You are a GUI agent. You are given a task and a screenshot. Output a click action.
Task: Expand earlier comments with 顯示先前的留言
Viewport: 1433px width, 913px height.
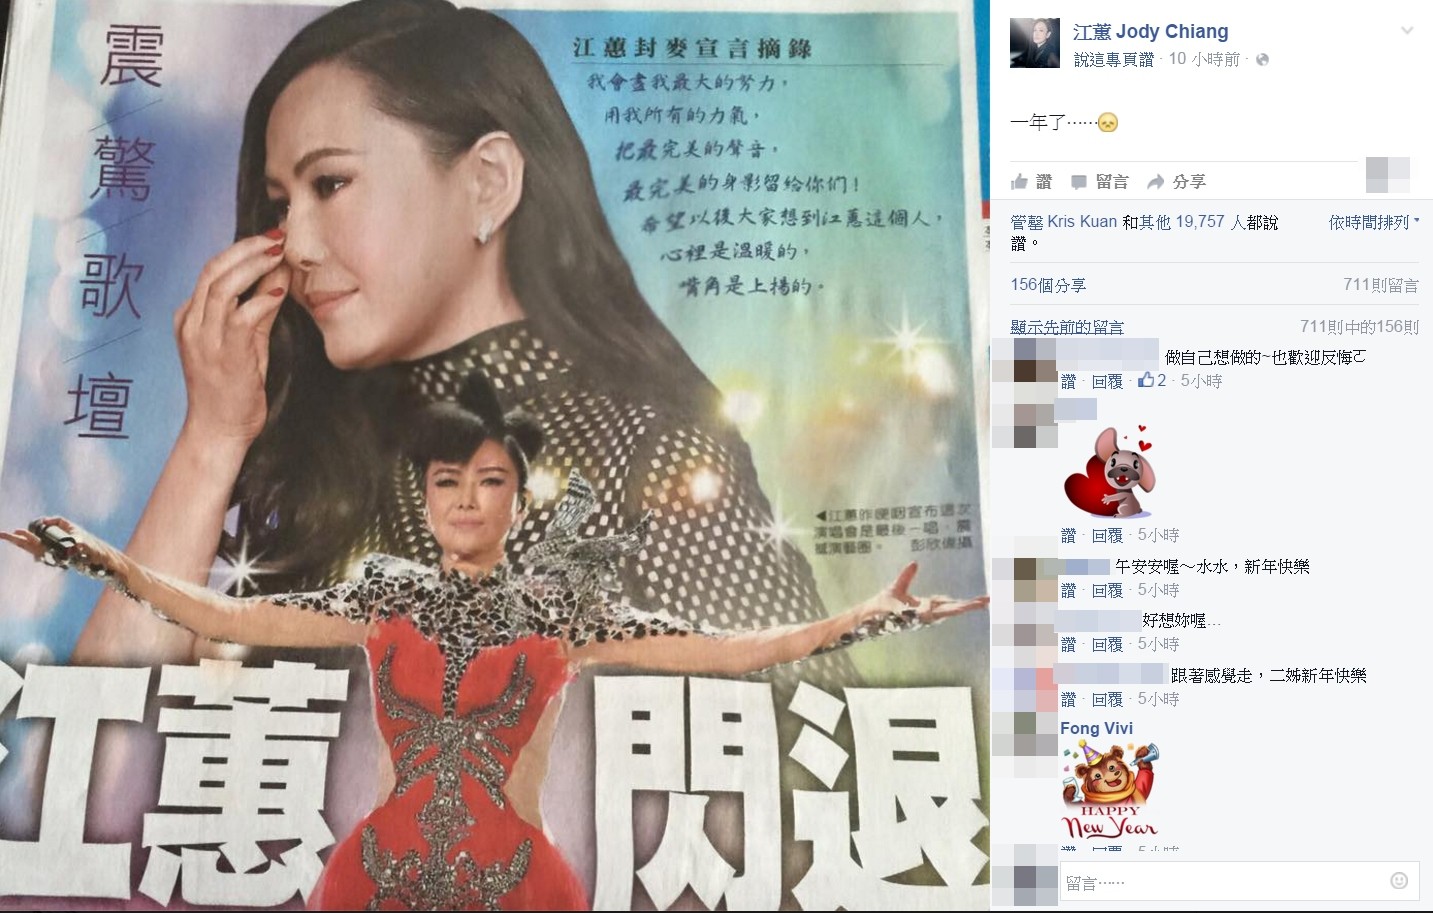tap(1067, 327)
